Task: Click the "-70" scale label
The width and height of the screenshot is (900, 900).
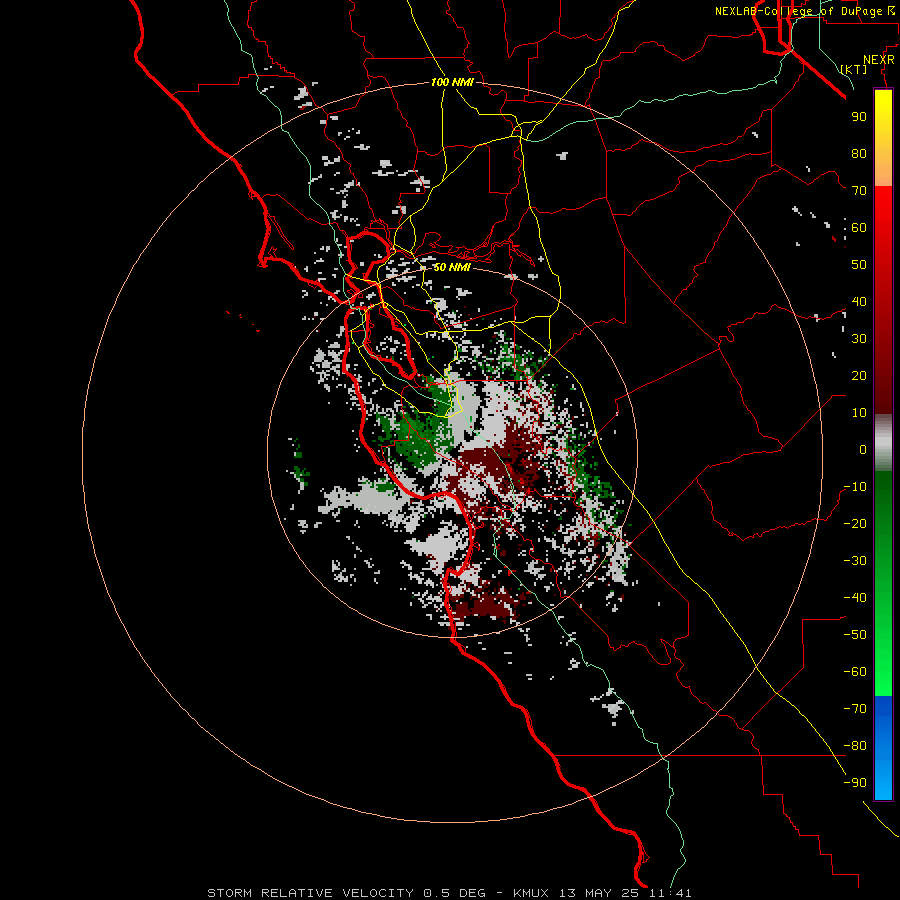Action: pyautogui.click(x=855, y=709)
